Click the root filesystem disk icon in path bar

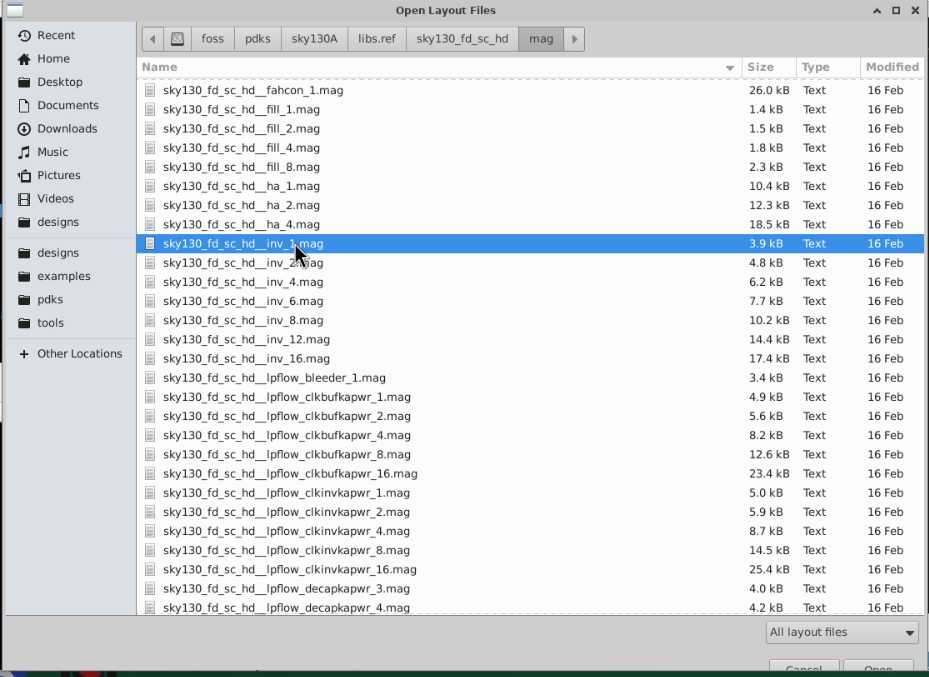pyautogui.click(x=177, y=40)
